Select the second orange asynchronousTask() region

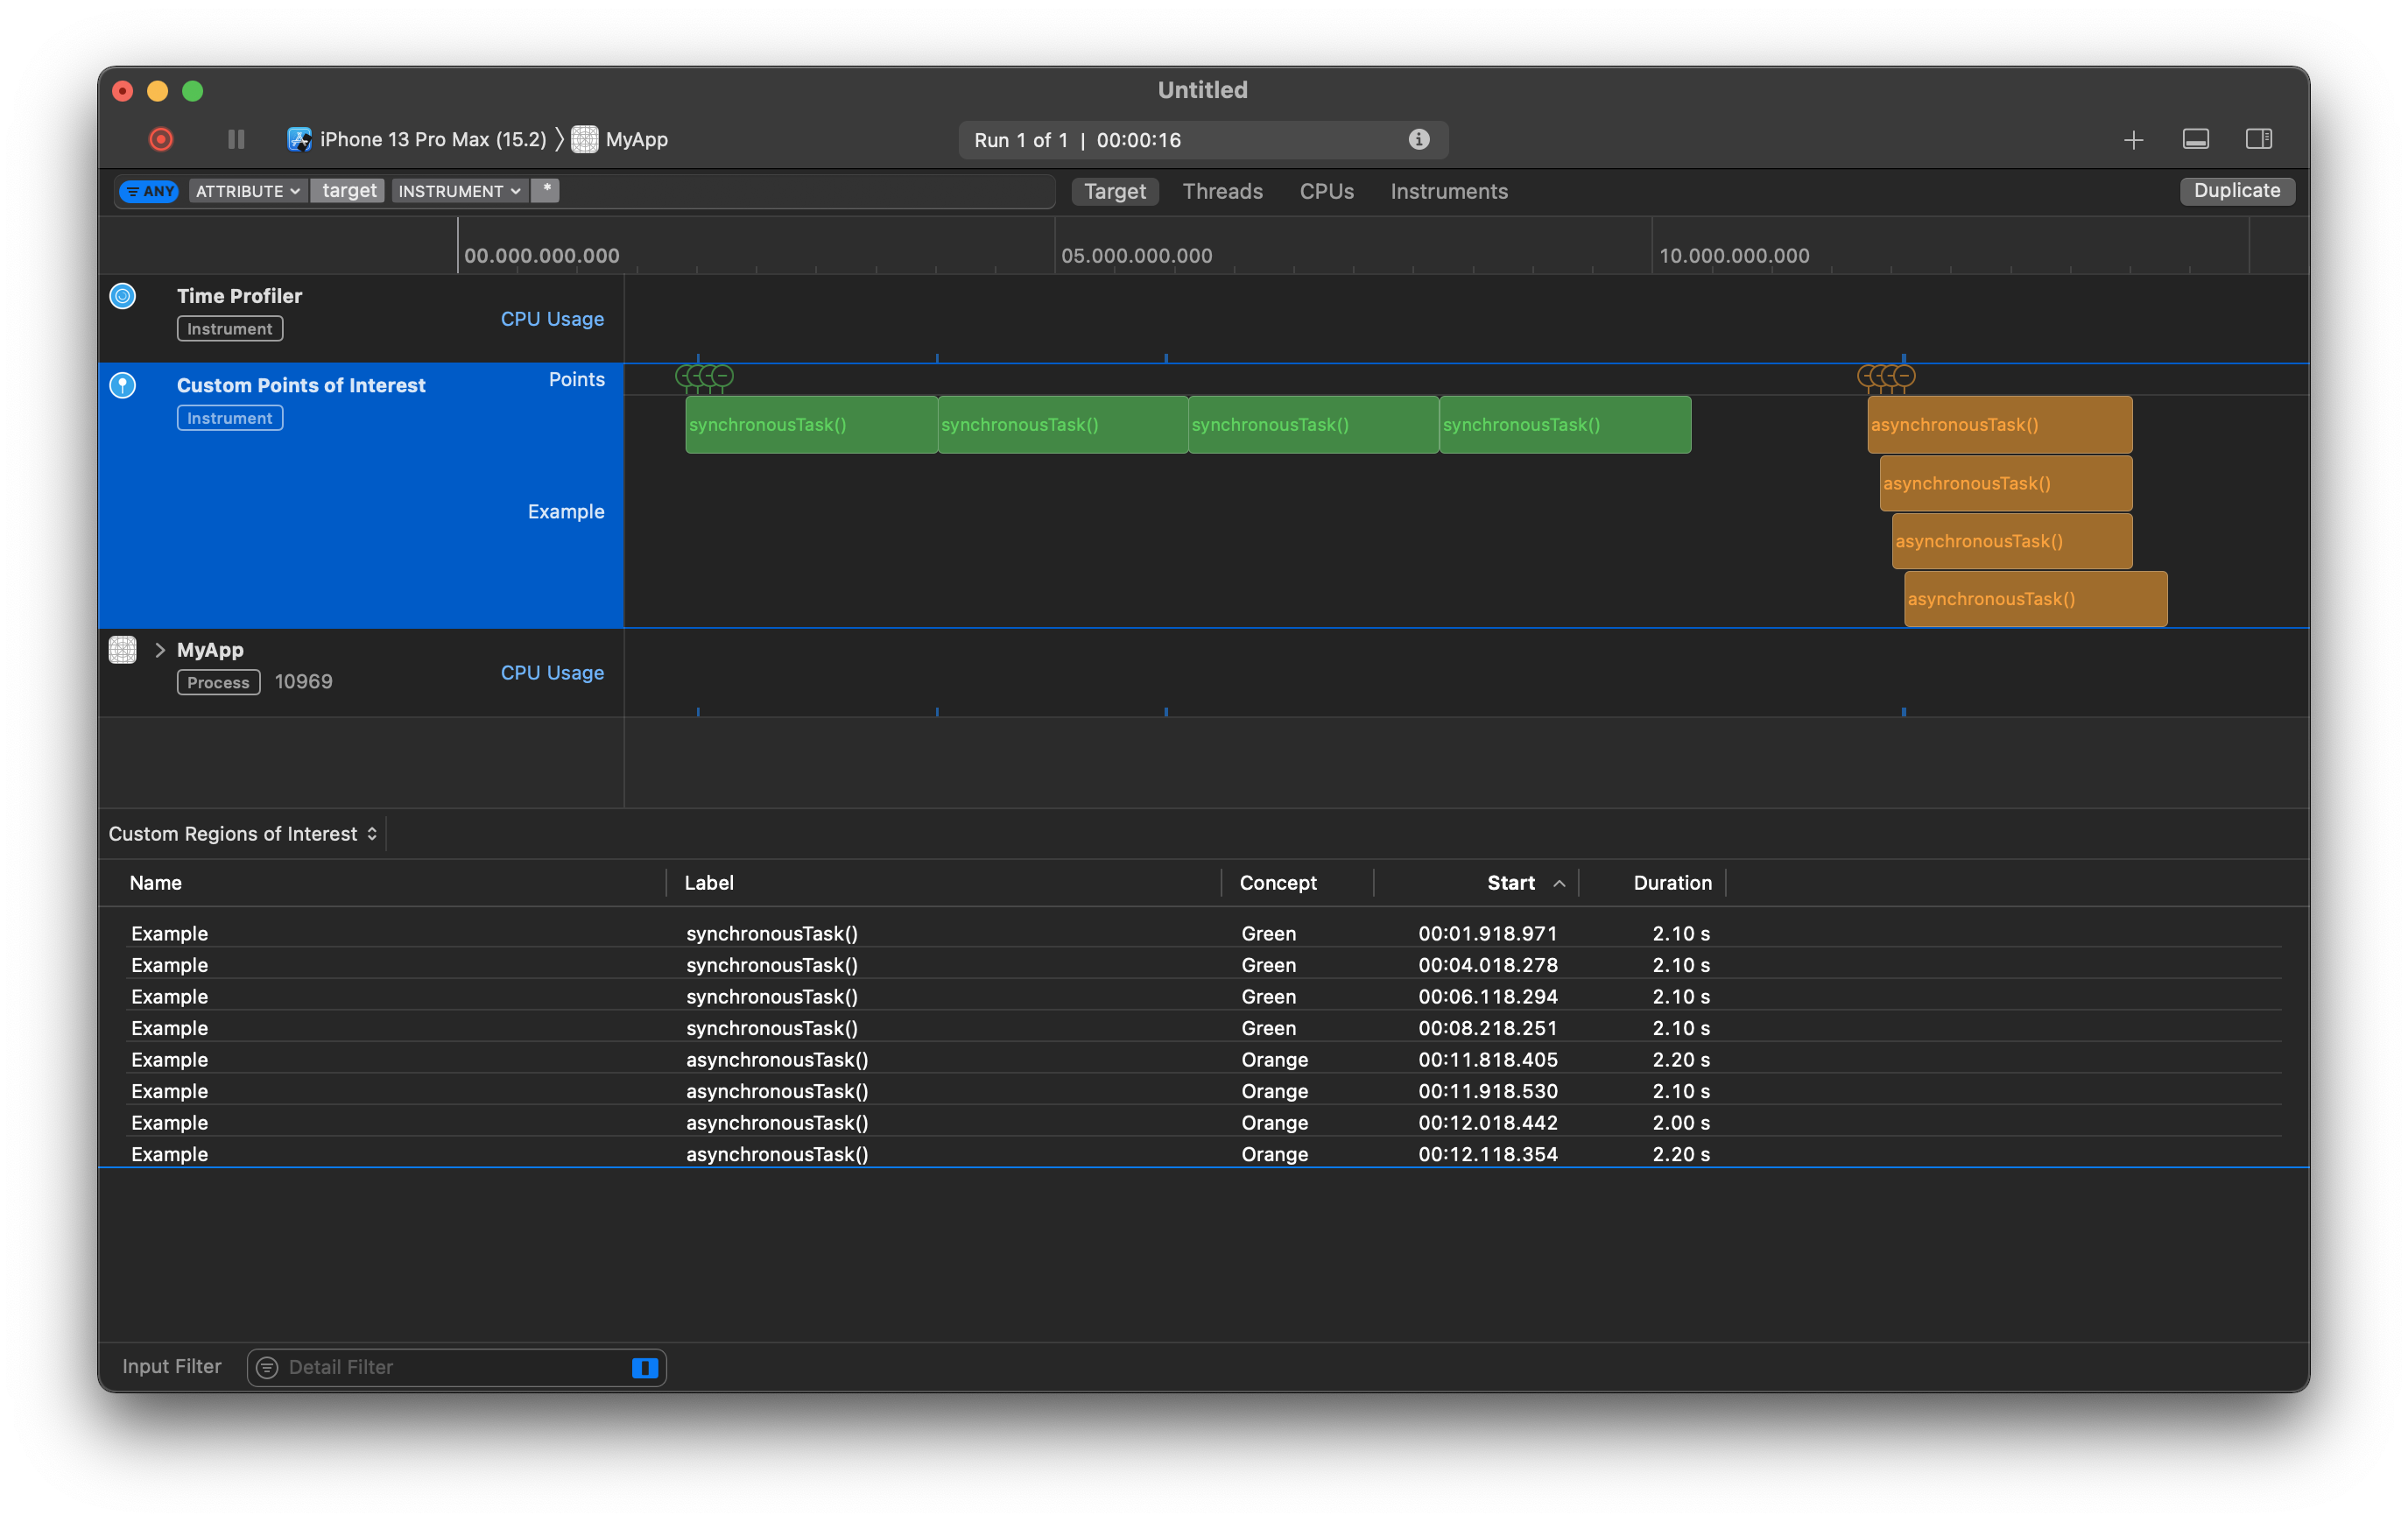pyautogui.click(x=2005, y=483)
